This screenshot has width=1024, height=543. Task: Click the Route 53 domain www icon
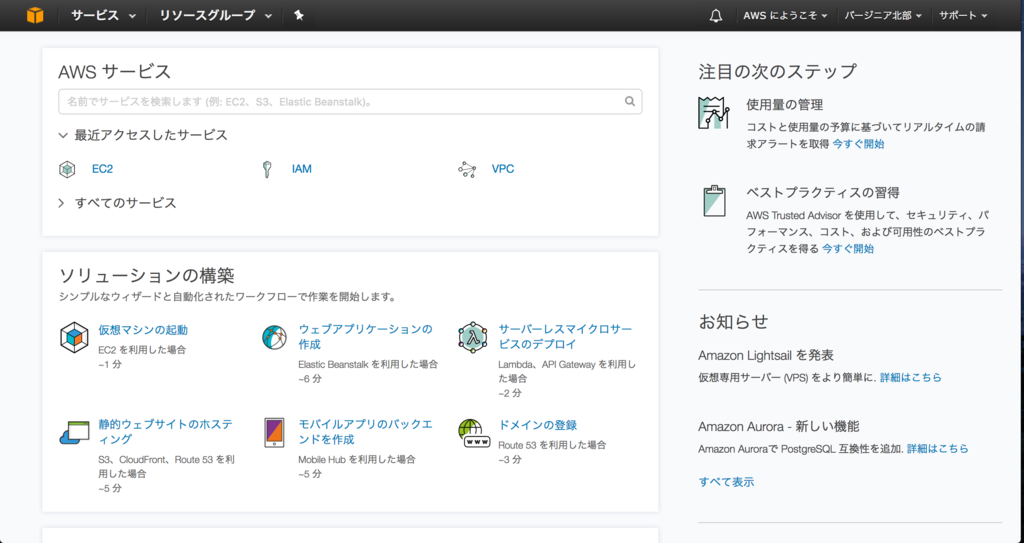pyautogui.click(x=474, y=433)
